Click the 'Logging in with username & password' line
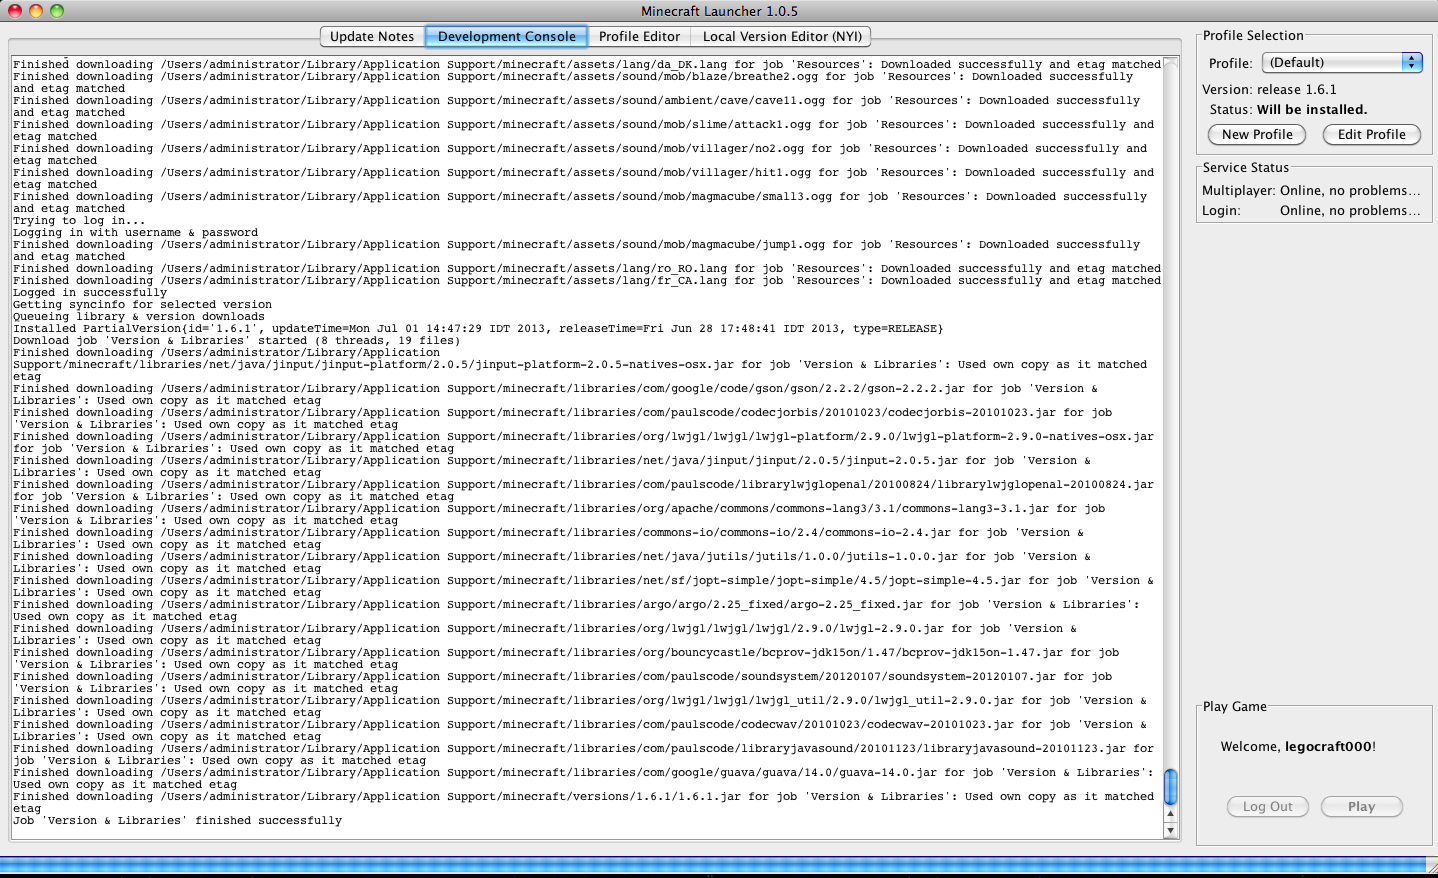 pyautogui.click(x=135, y=233)
